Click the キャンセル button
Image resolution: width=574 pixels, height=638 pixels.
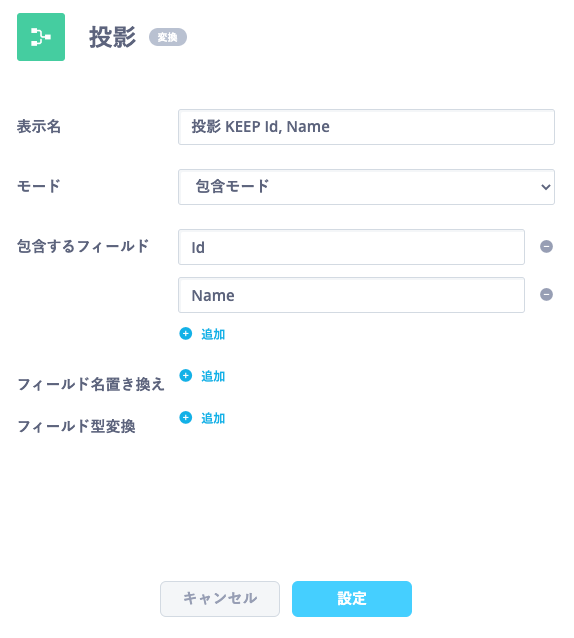coord(220,599)
